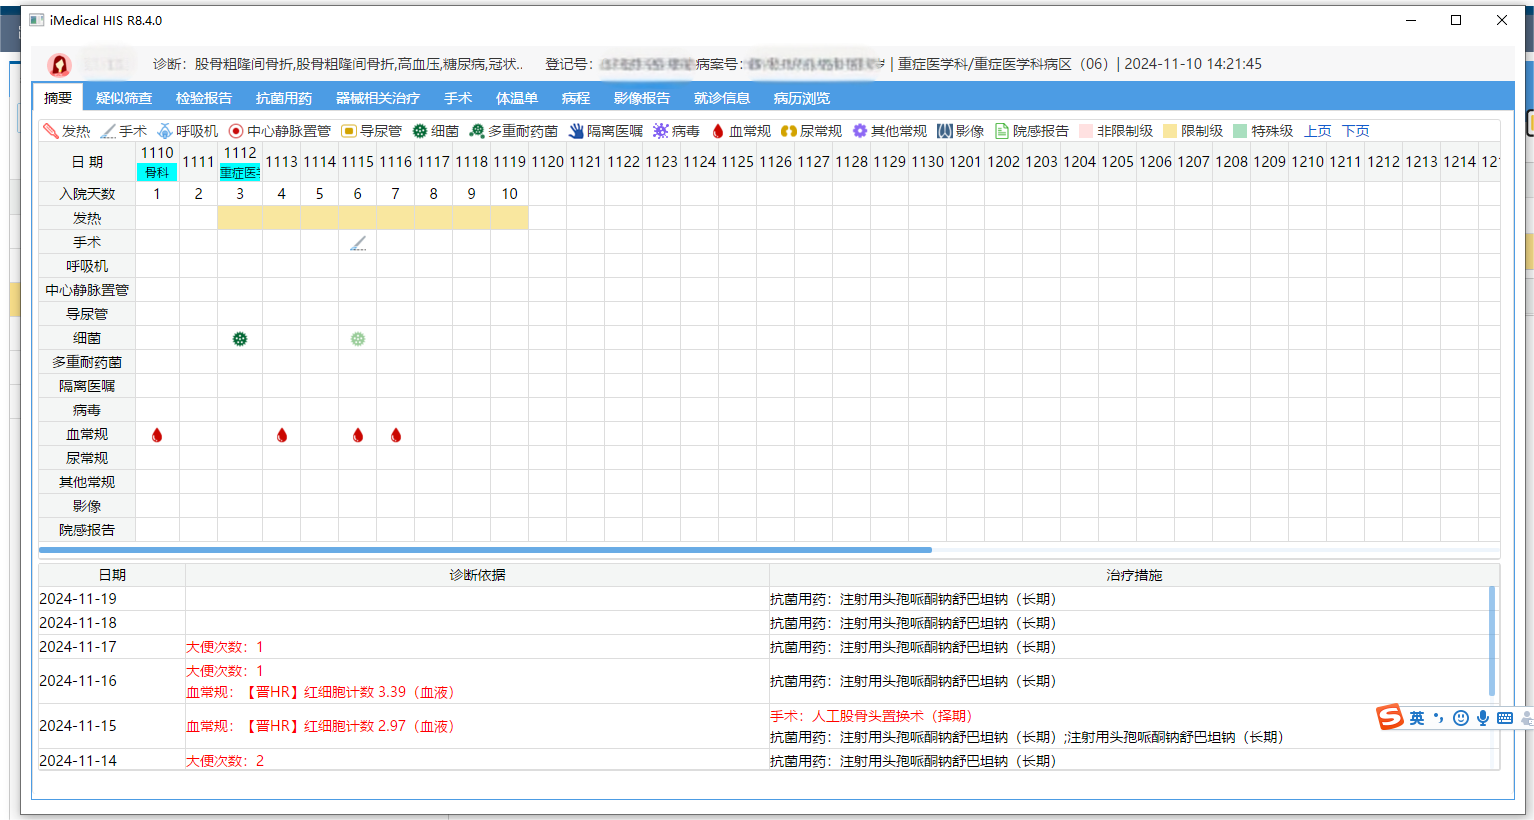The image size is (1534, 820).
Task: Click the 多重耐药菌 legend icon
Action: pyautogui.click(x=477, y=131)
